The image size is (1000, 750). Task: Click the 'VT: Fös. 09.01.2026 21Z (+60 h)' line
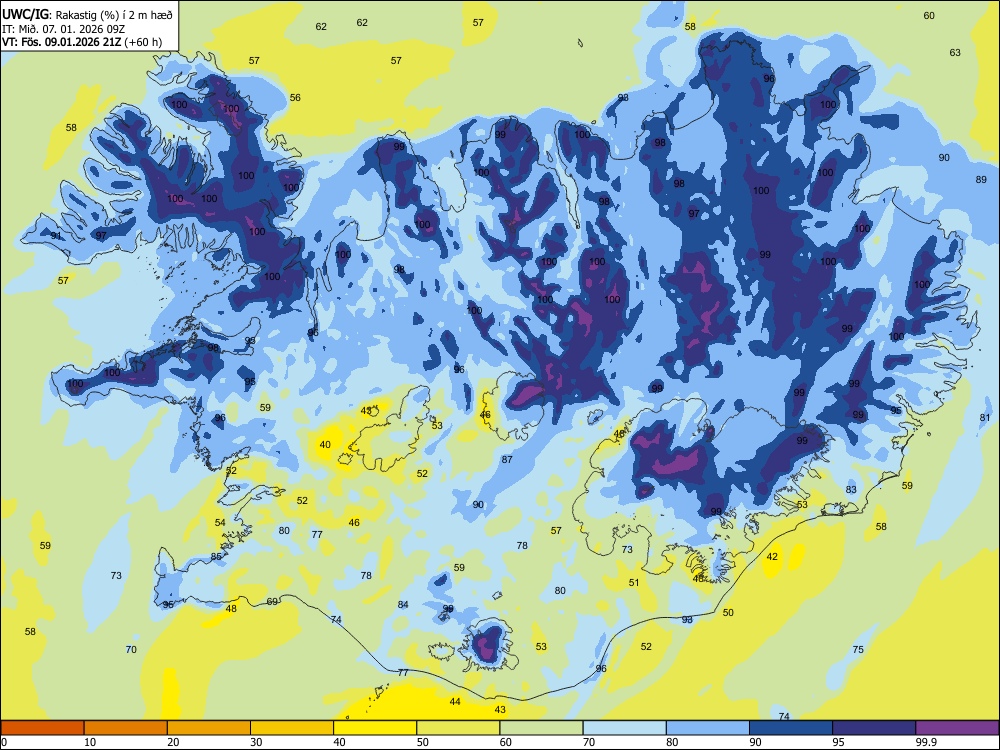click(82, 42)
